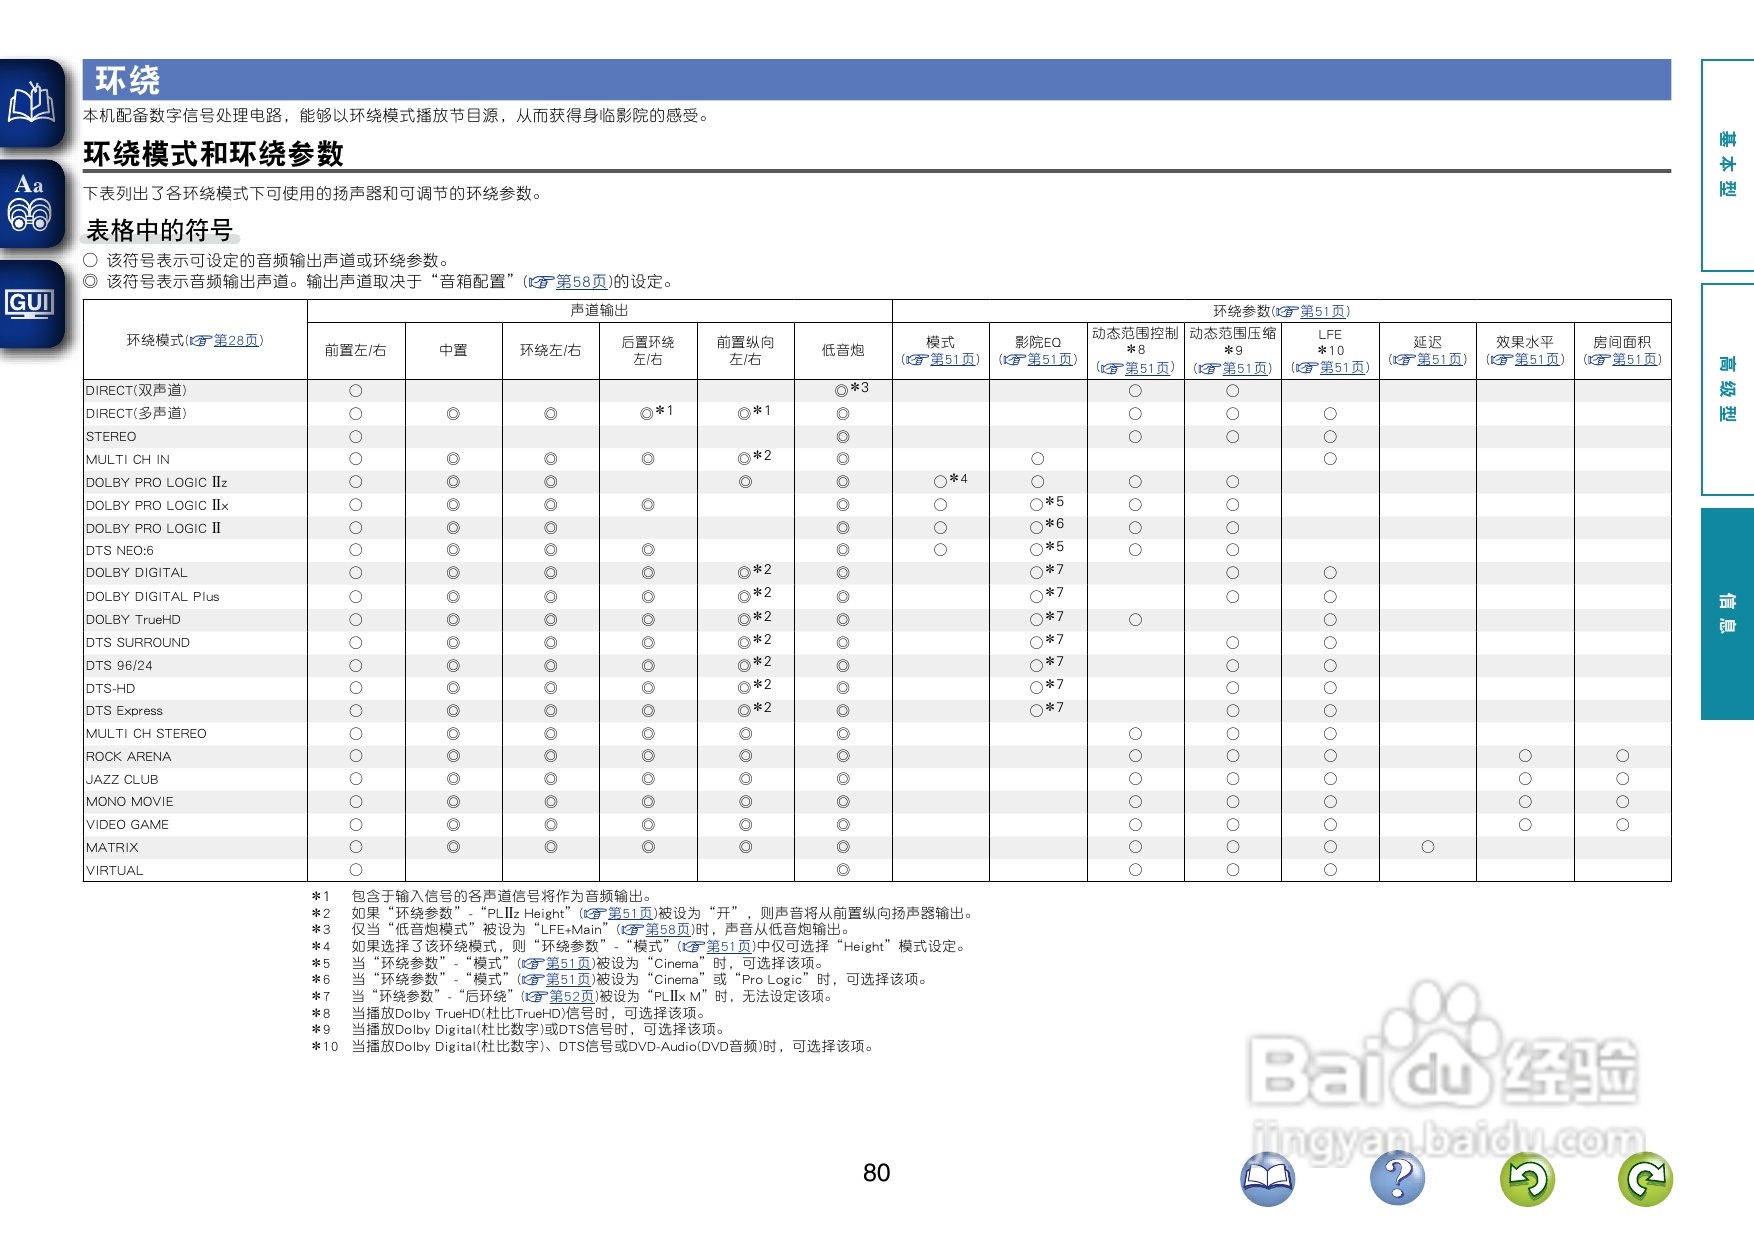Click the page number 80
This screenshot has height=1240, width=1754.
(x=876, y=1173)
